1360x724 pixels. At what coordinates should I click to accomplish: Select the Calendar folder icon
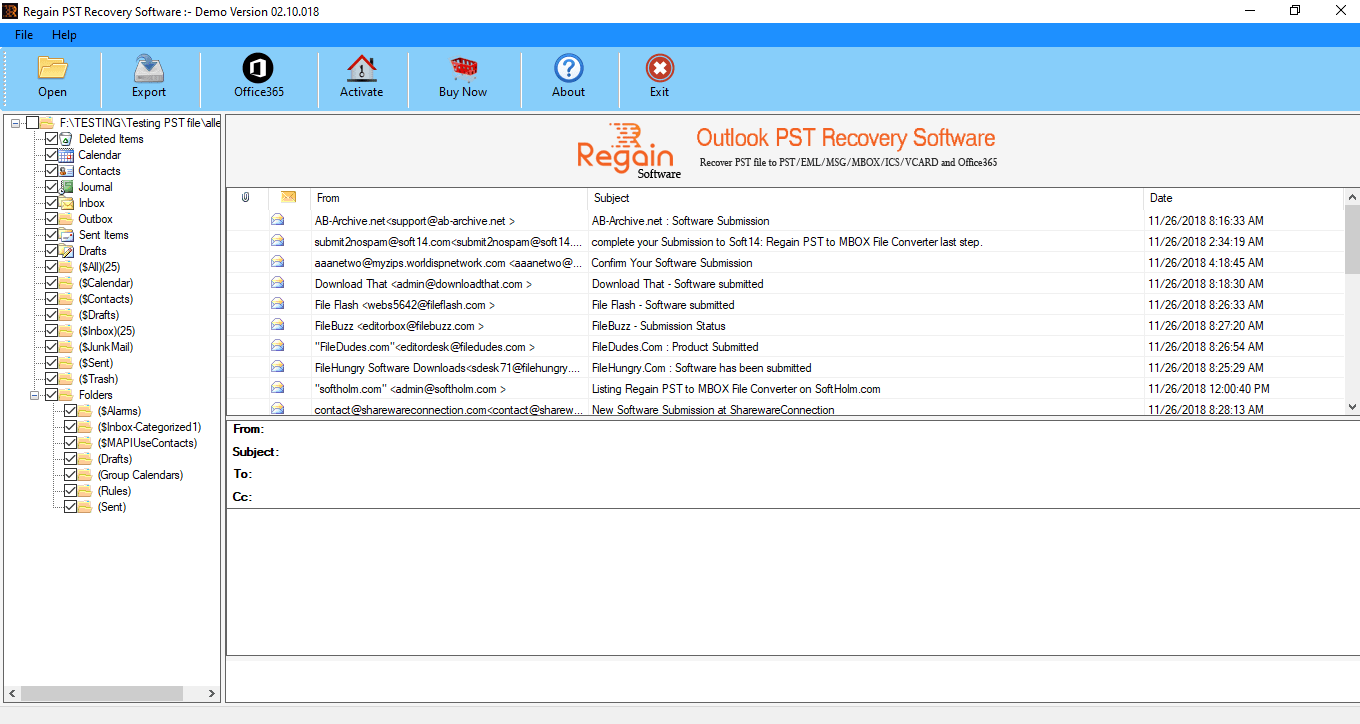click(x=67, y=155)
